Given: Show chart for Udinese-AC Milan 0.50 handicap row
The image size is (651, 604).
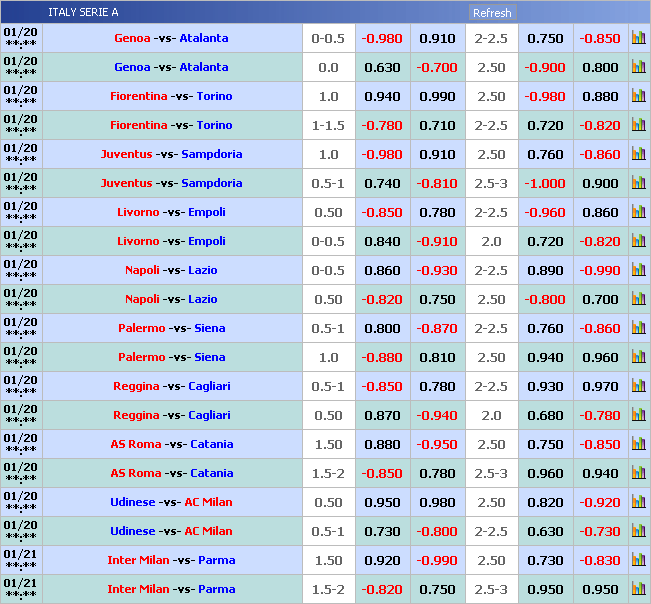Looking at the screenshot, I should point(638,503).
